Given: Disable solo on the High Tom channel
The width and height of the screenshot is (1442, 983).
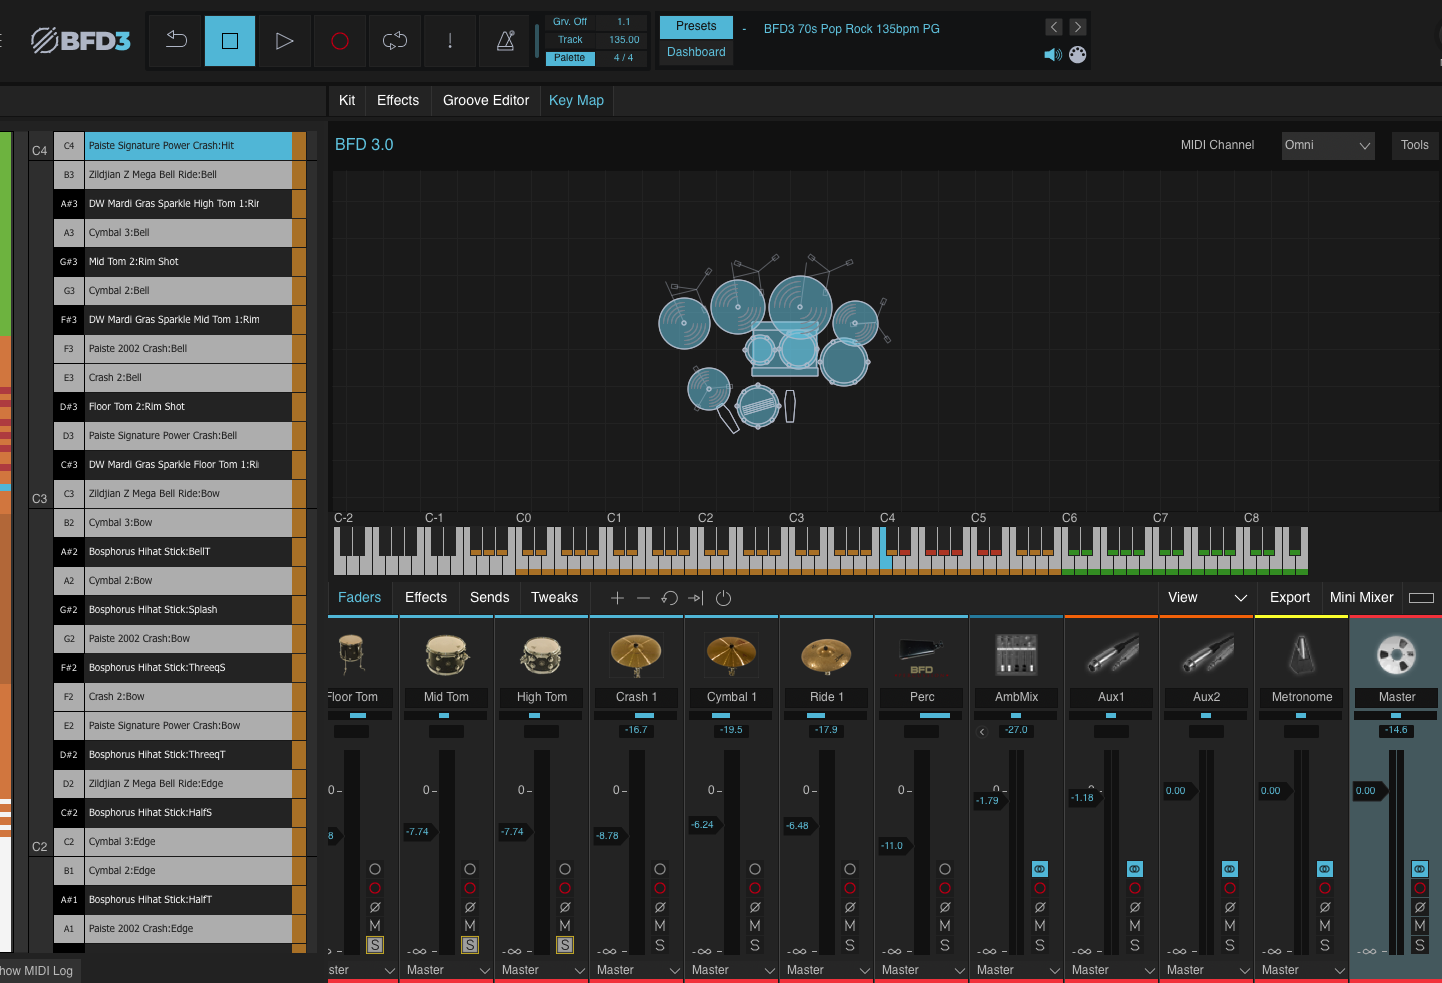Looking at the screenshot, I should click(x=565, y=945).
